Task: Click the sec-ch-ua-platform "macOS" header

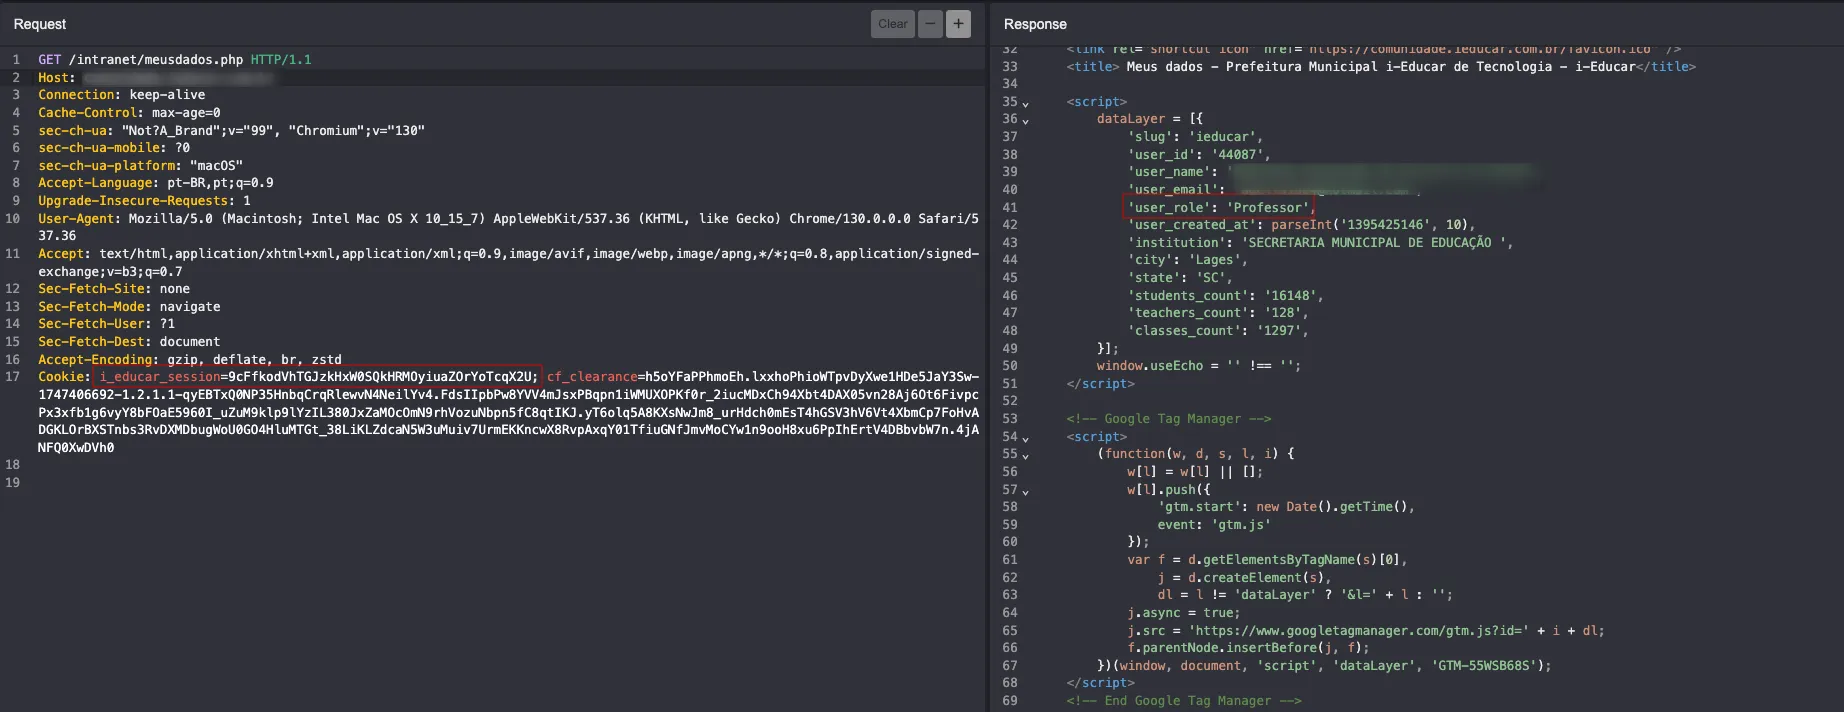Action: click(x=140, y=166)
